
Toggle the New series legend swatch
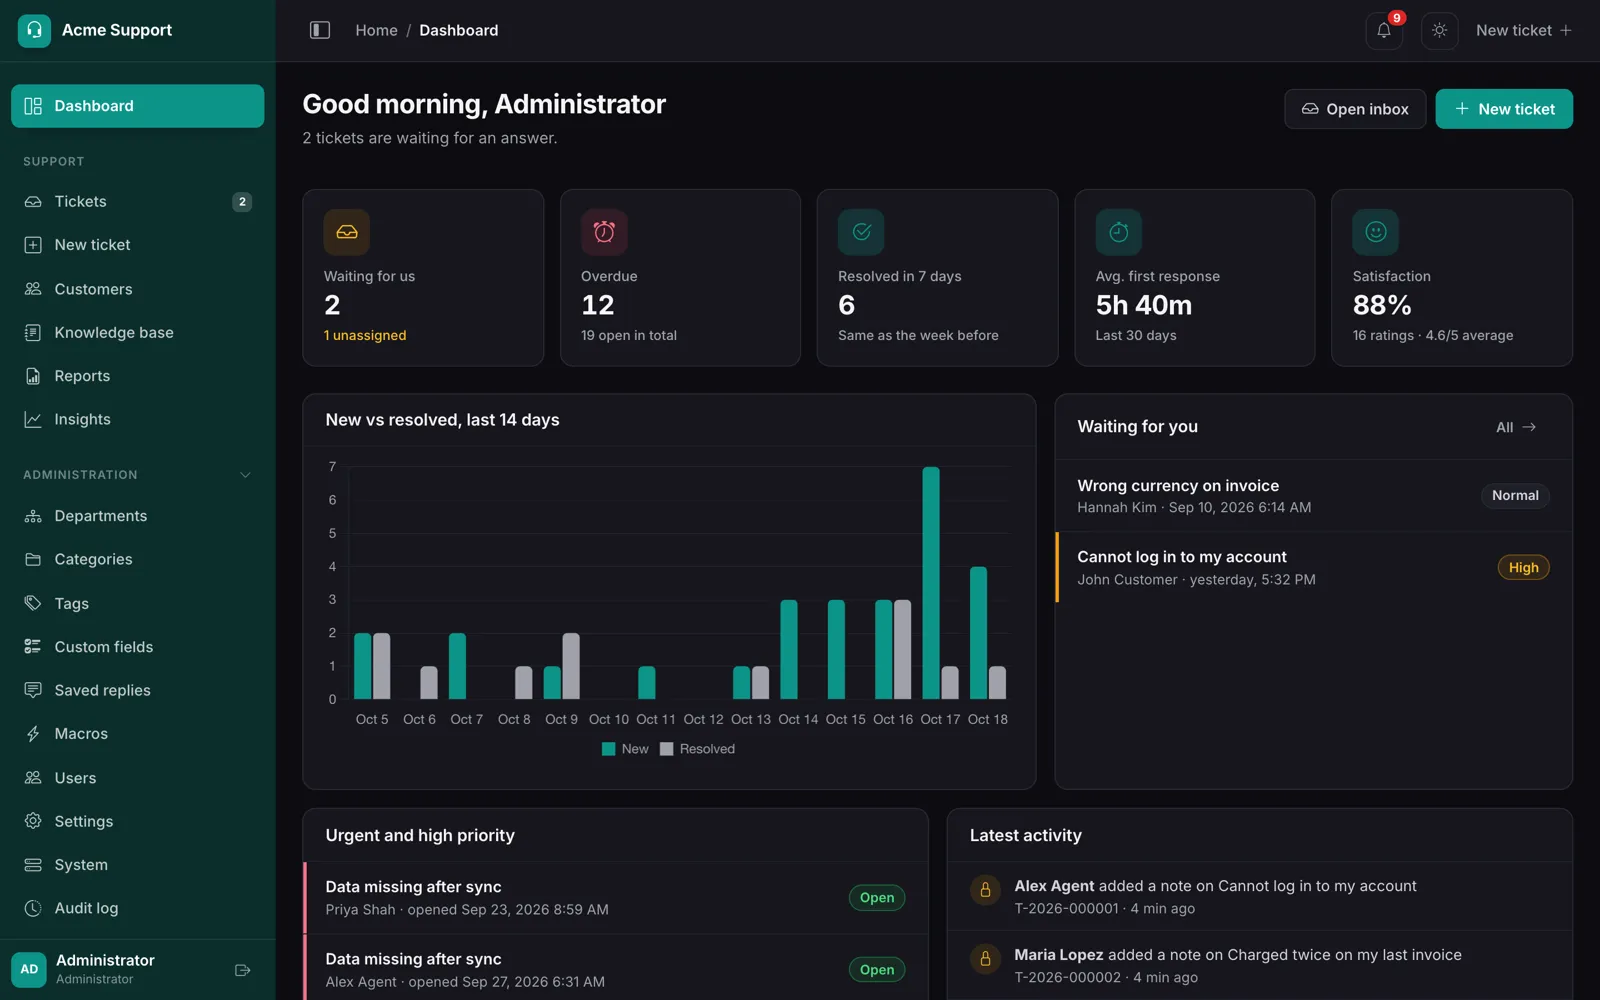tap(608, 749)
